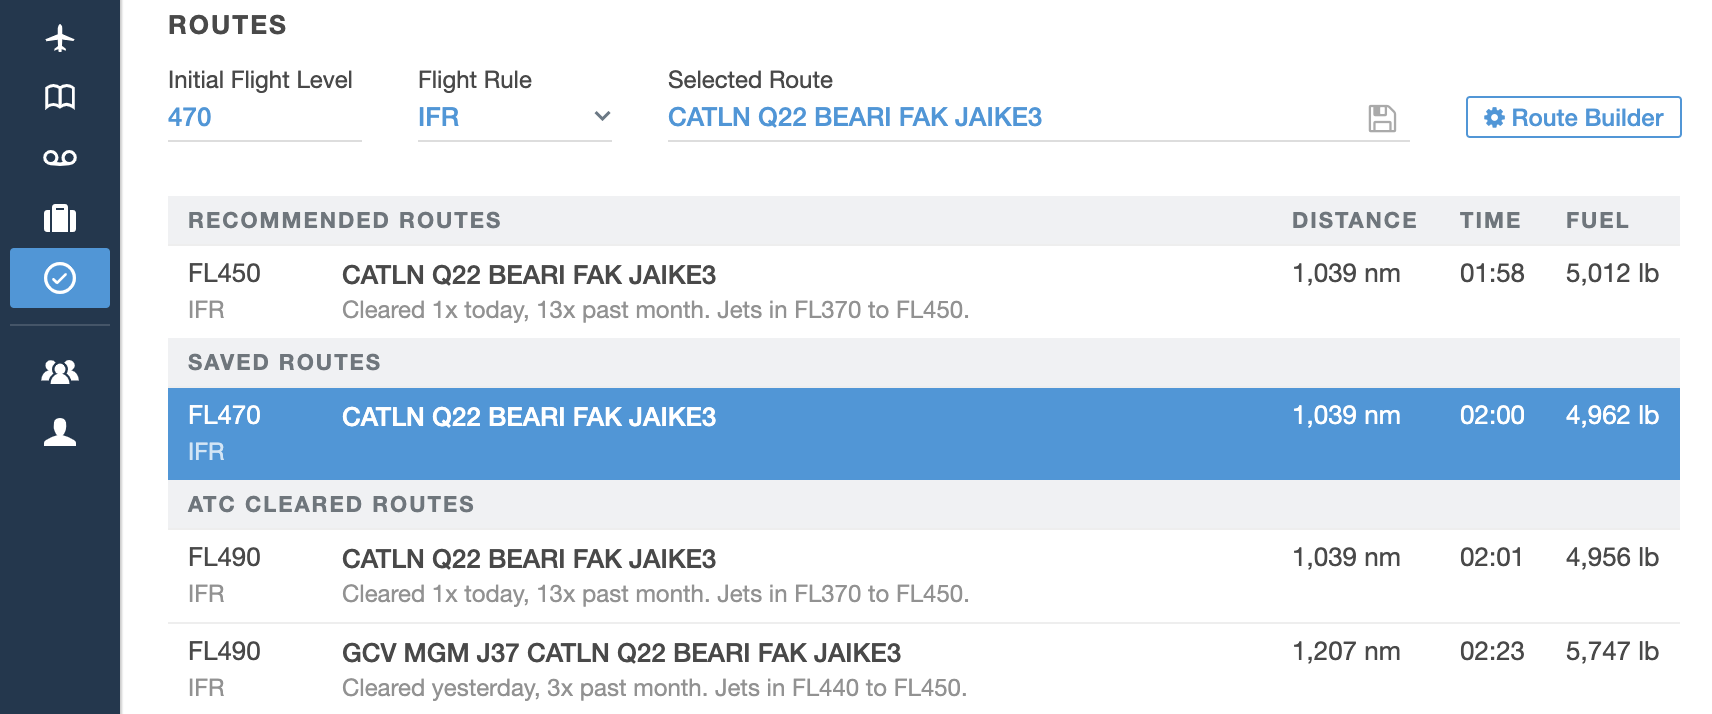Click the Route Builder button

click(x=1573, y=118)
